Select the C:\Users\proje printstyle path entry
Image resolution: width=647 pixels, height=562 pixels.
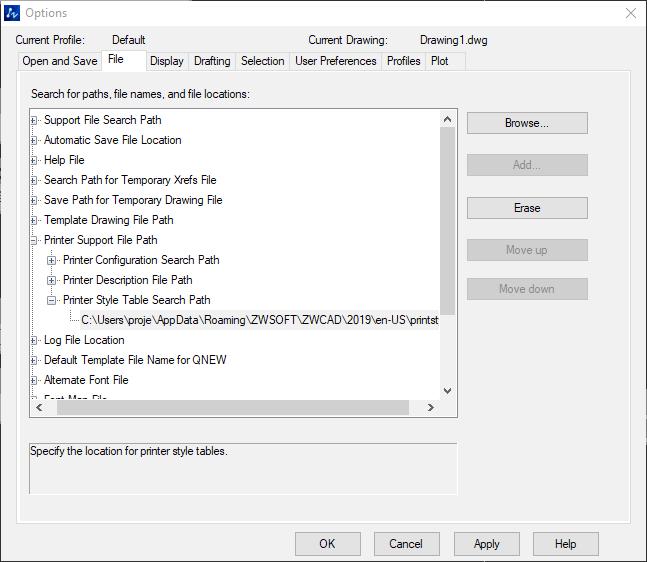260,320
